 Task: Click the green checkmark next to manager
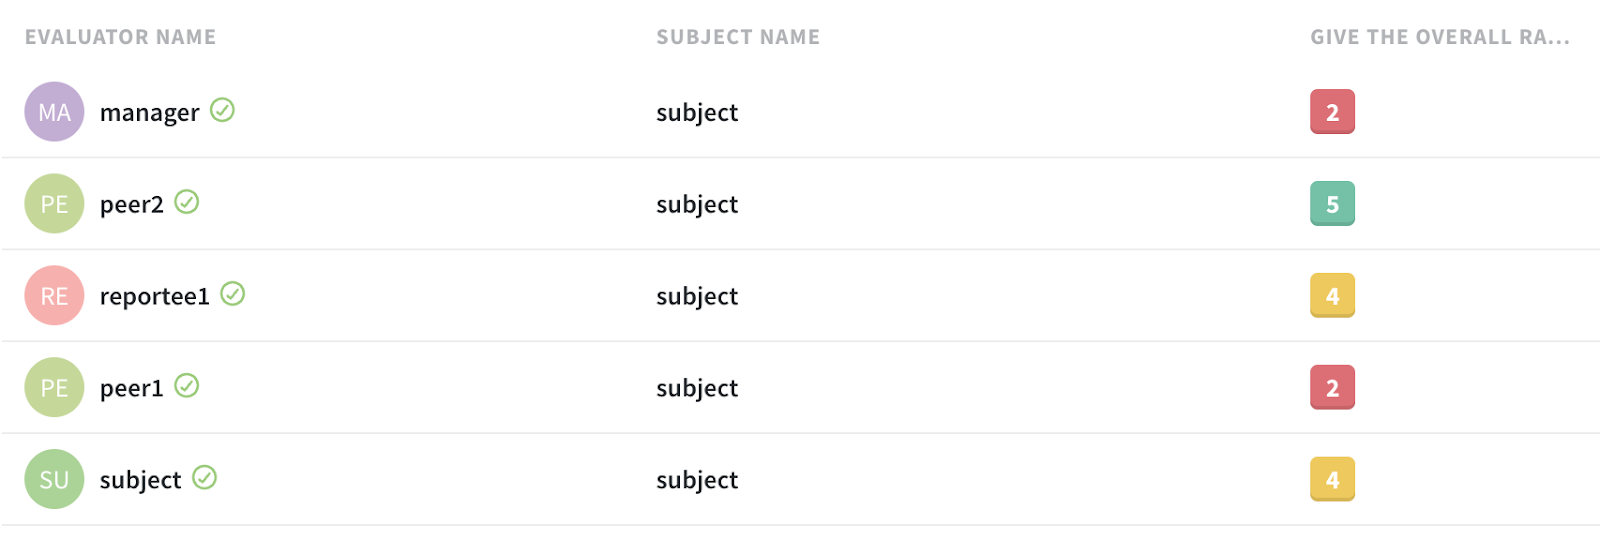tap(222, 110)
